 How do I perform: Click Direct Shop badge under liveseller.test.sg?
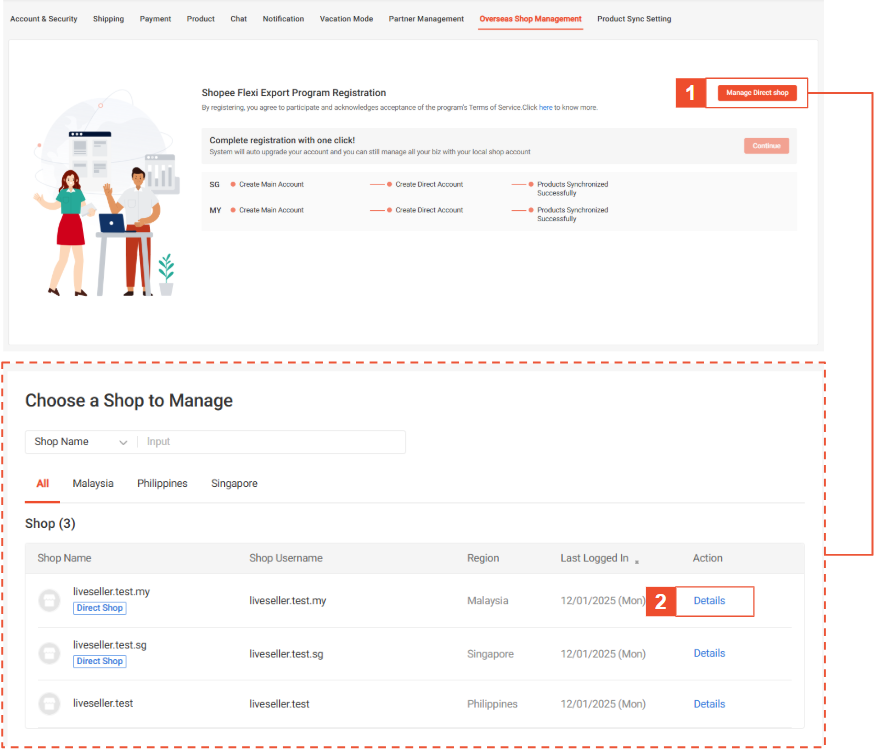coord(100,661)
